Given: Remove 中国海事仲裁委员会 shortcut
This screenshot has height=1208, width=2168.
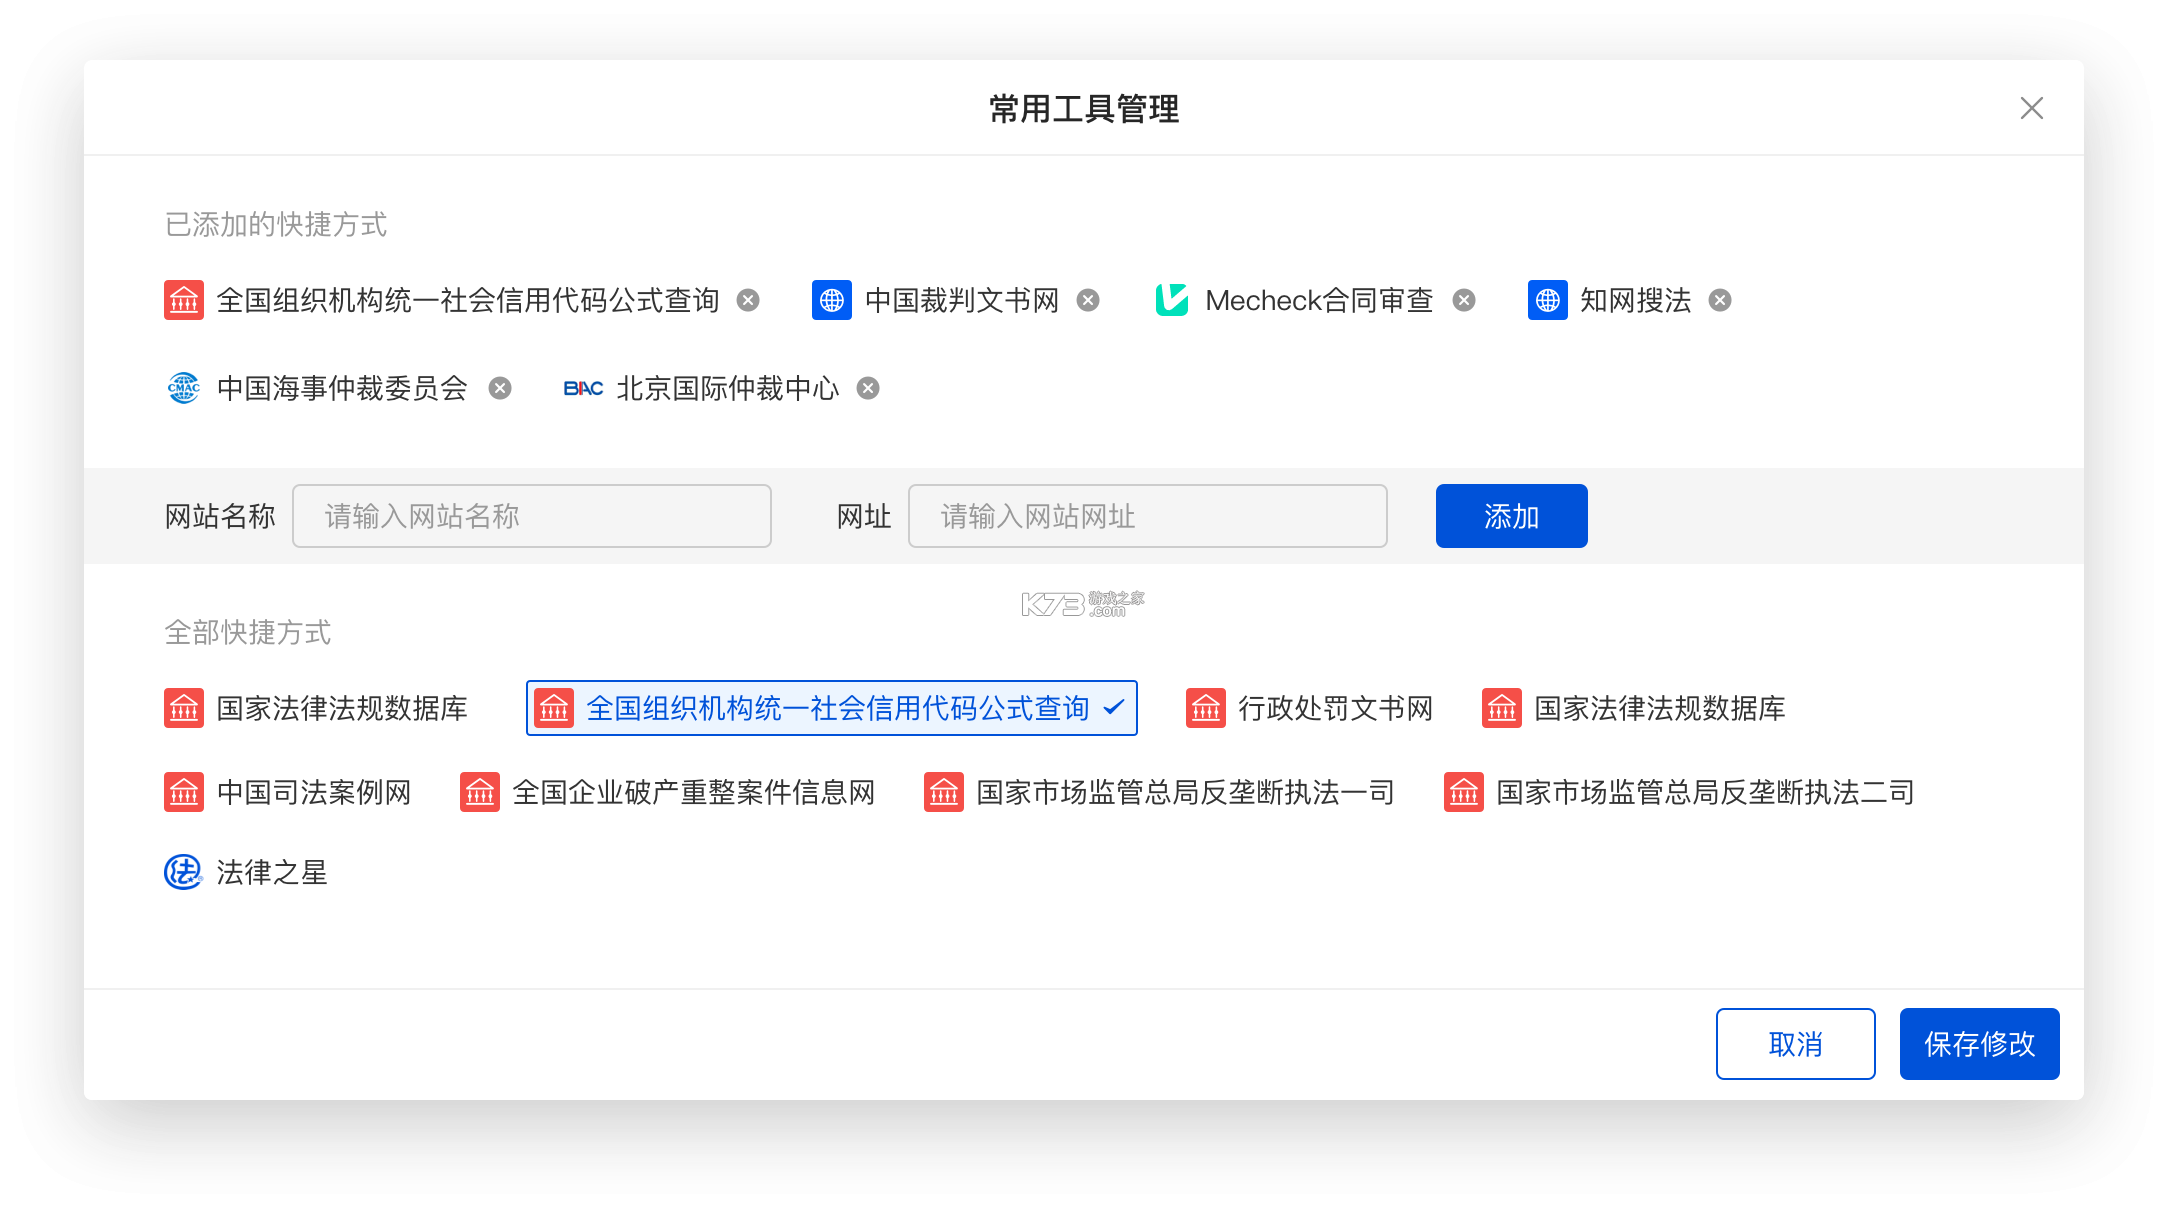Looking at the screenshot, I should pos(500,388).
